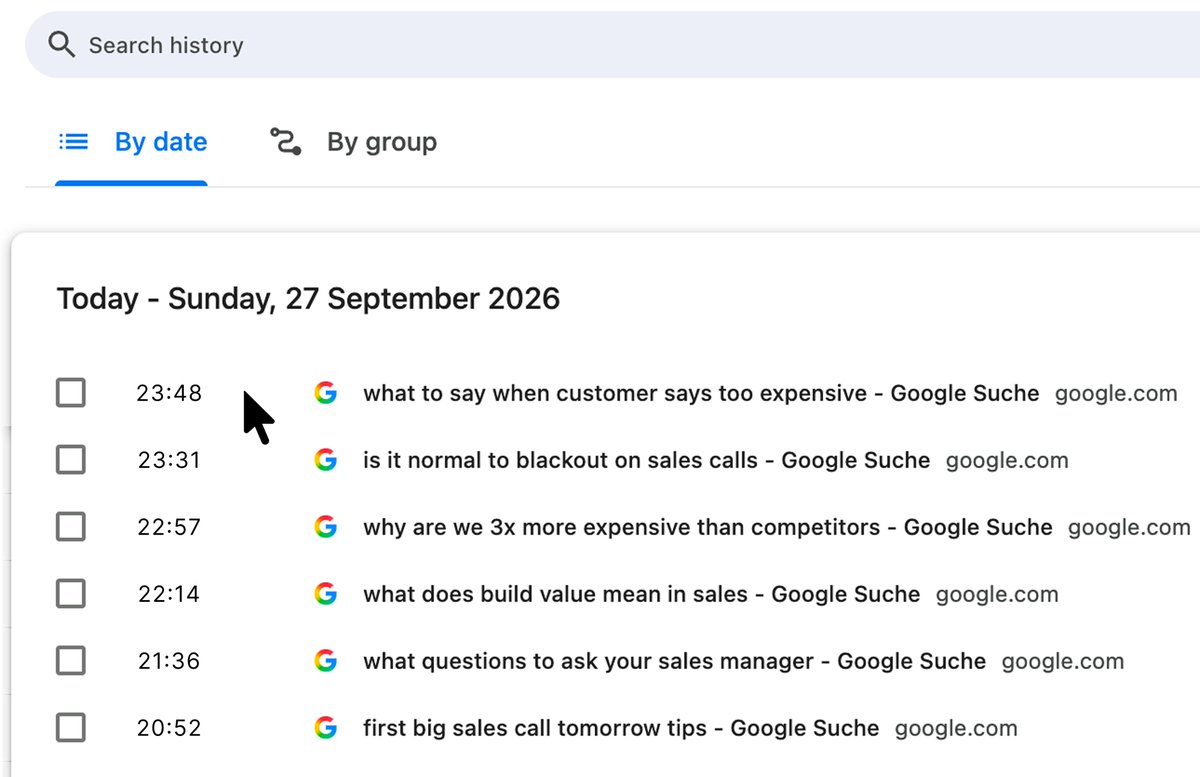The height and width of the screenshot is (777, 1200).
Task: Click the Google favicon on the 21:36 row
Action: click(x=325, y=661)
